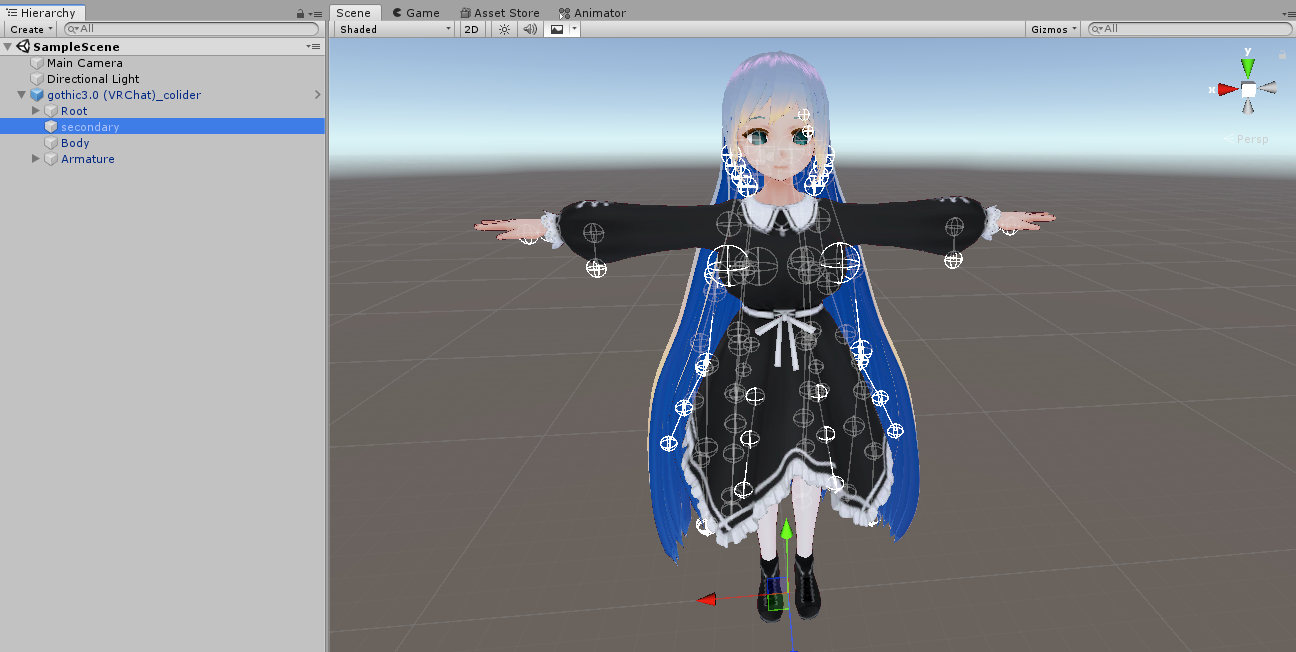Click the Hierarchy search field

191,29
